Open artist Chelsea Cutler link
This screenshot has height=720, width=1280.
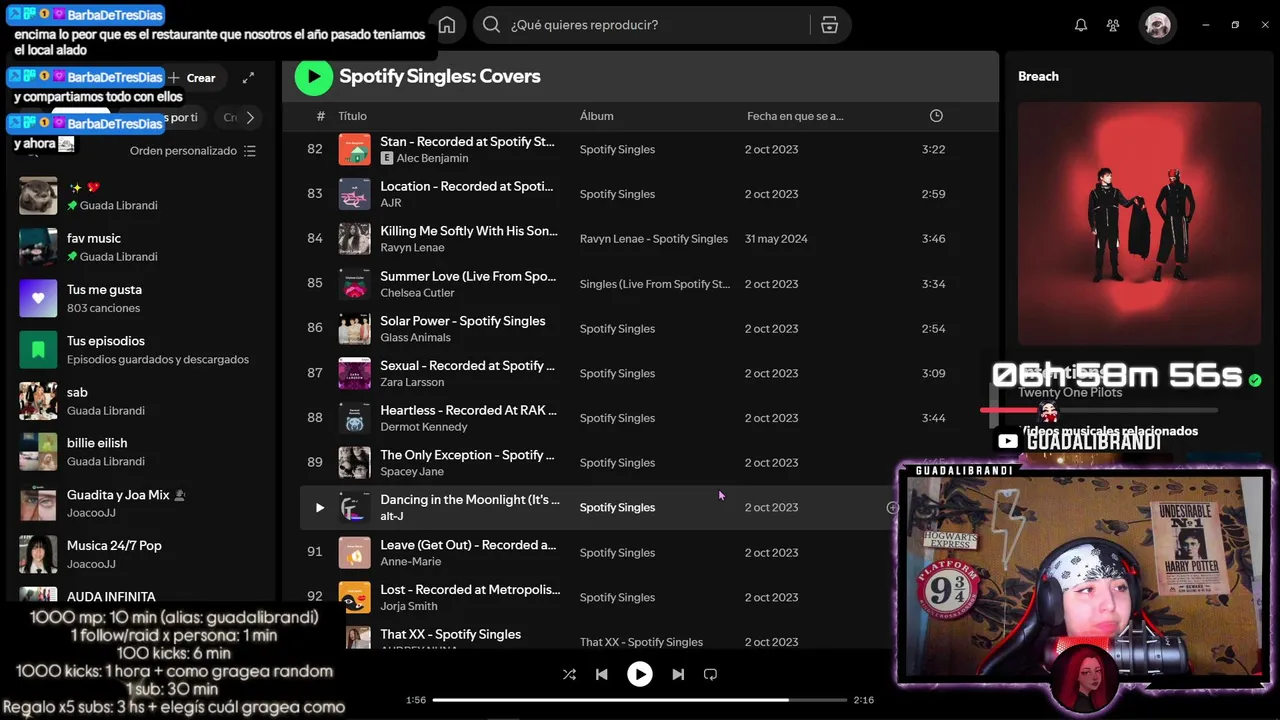[417, 293]
